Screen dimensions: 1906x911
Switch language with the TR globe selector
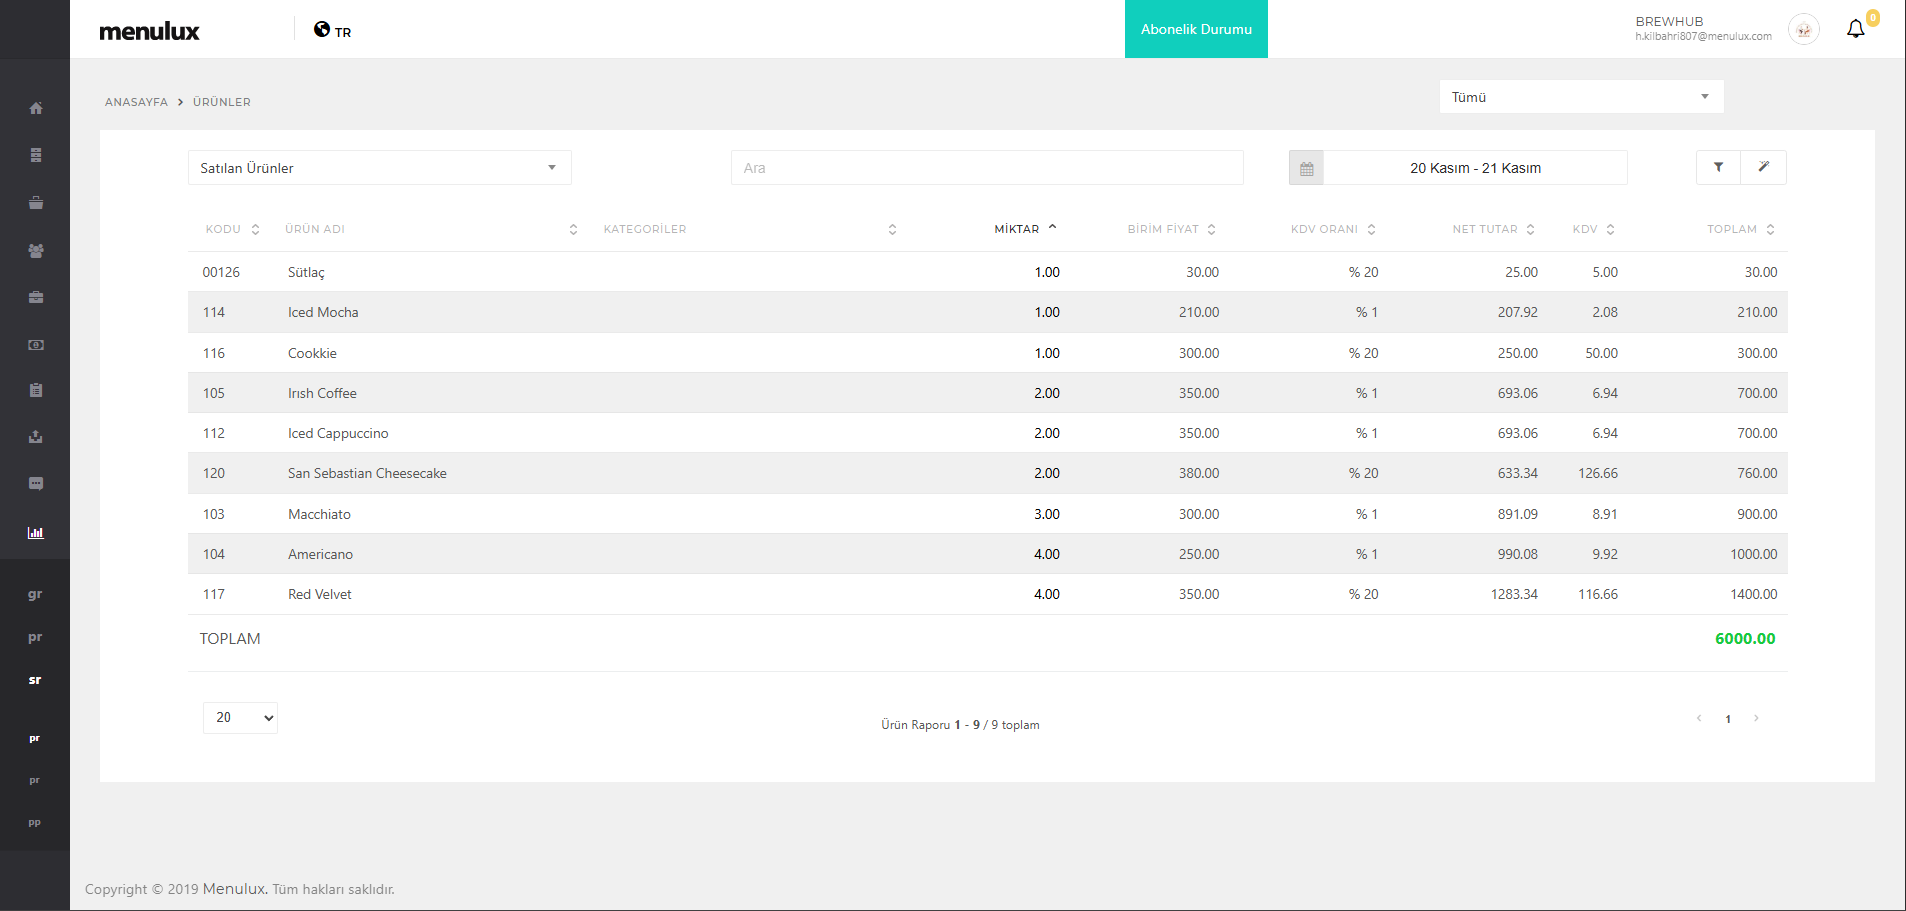click(333, 31)
